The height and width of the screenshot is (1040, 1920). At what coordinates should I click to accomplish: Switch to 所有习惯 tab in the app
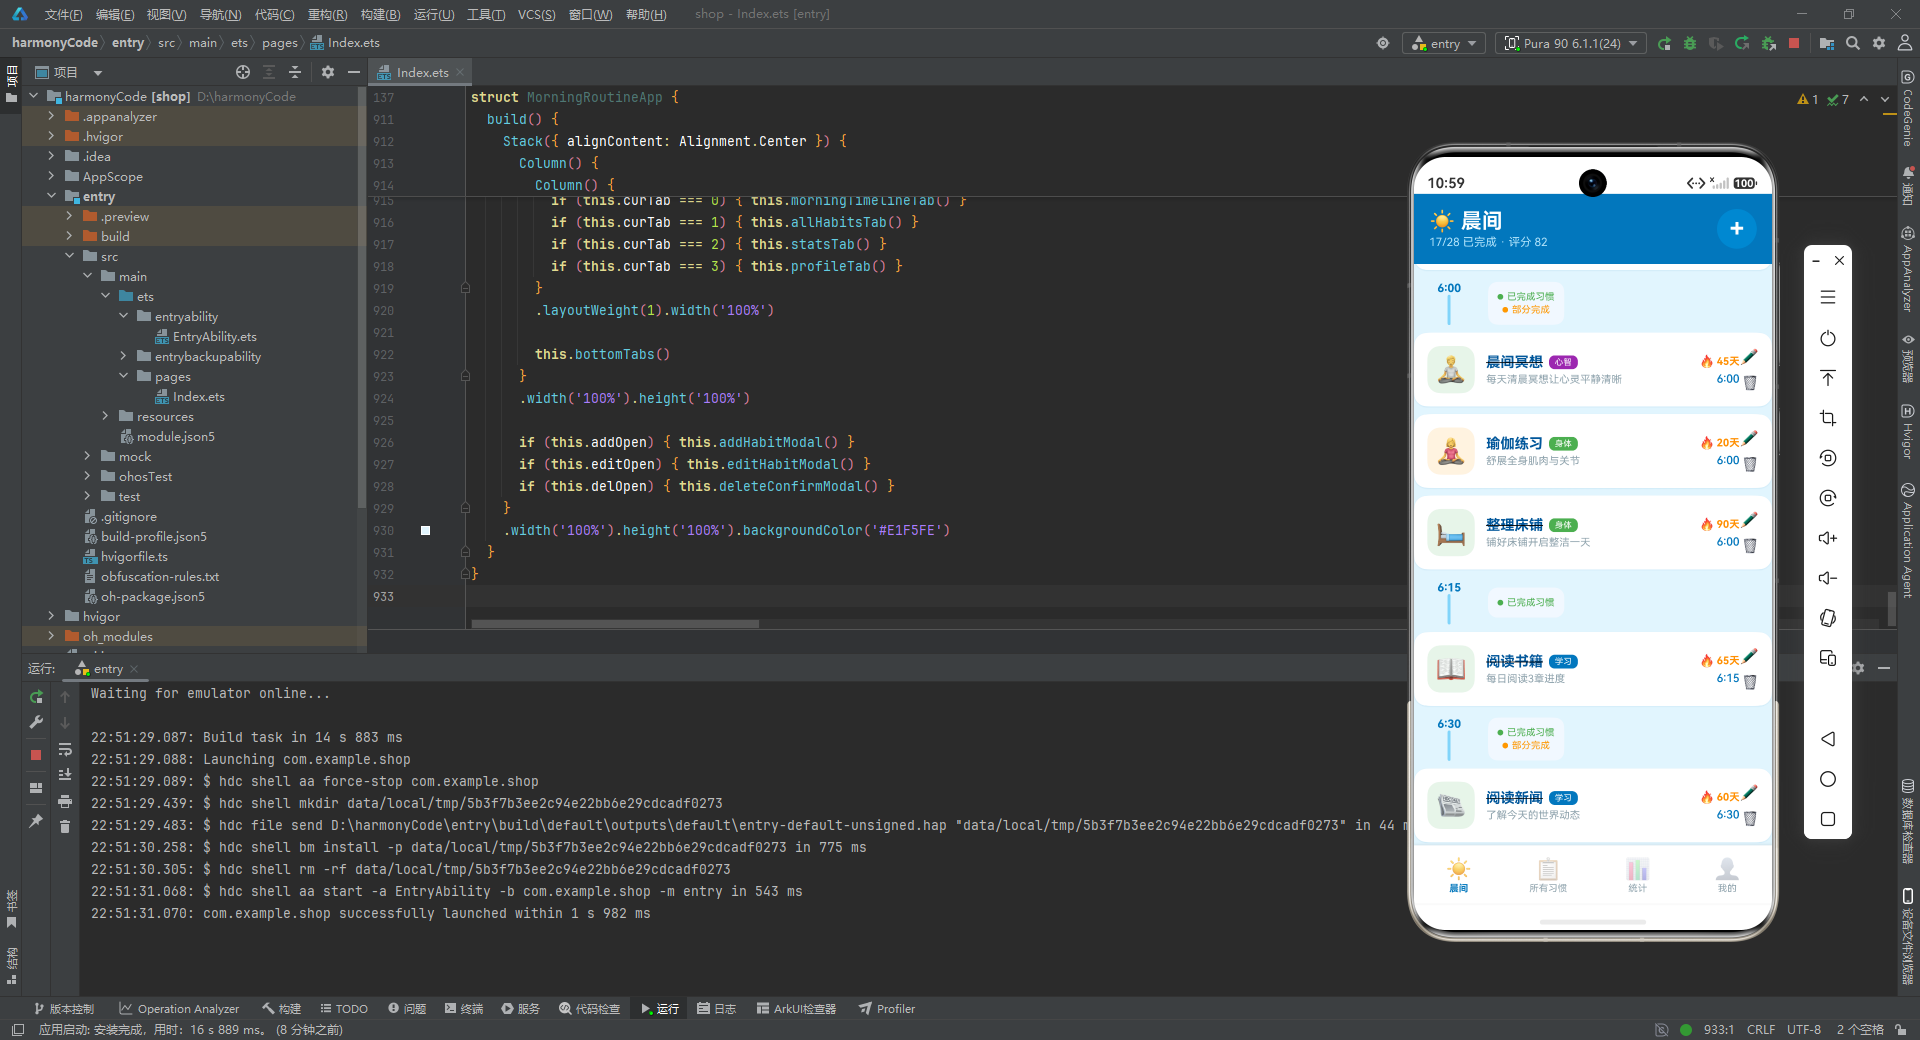tap(1548, 874)
